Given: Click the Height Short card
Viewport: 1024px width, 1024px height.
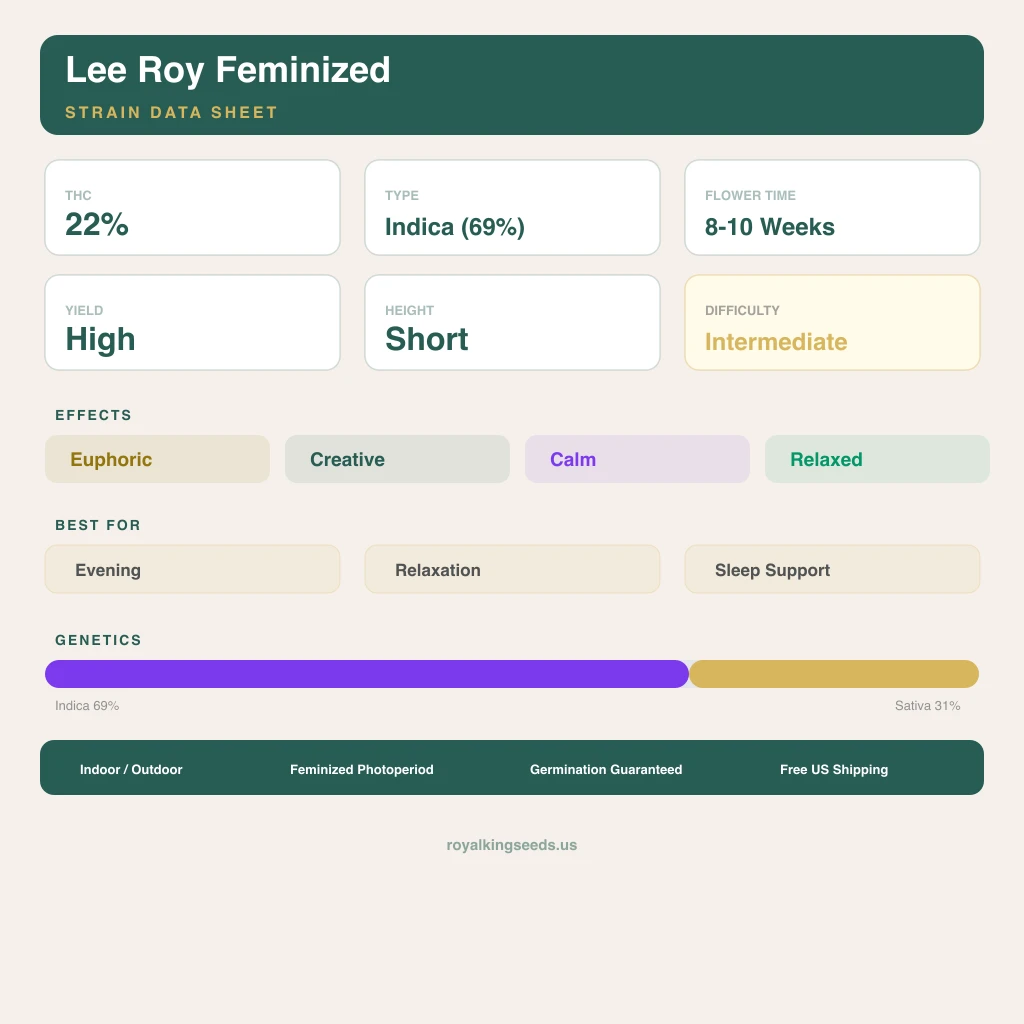Looking at the screenshot, I should pos(513,323).
